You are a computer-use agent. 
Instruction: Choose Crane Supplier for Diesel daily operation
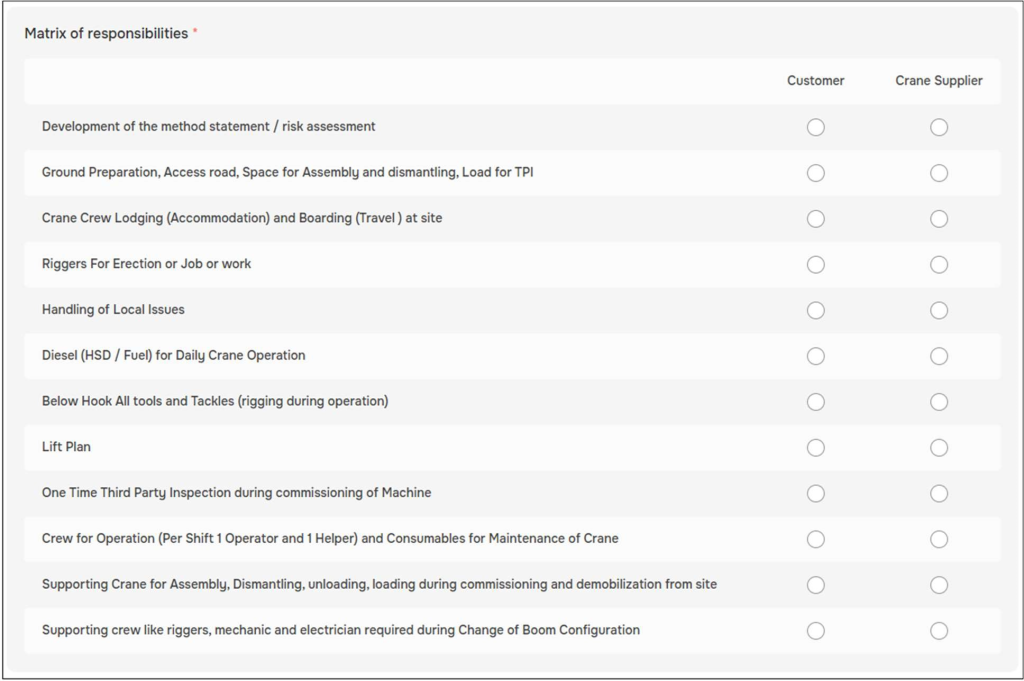[x=939, y=356]
